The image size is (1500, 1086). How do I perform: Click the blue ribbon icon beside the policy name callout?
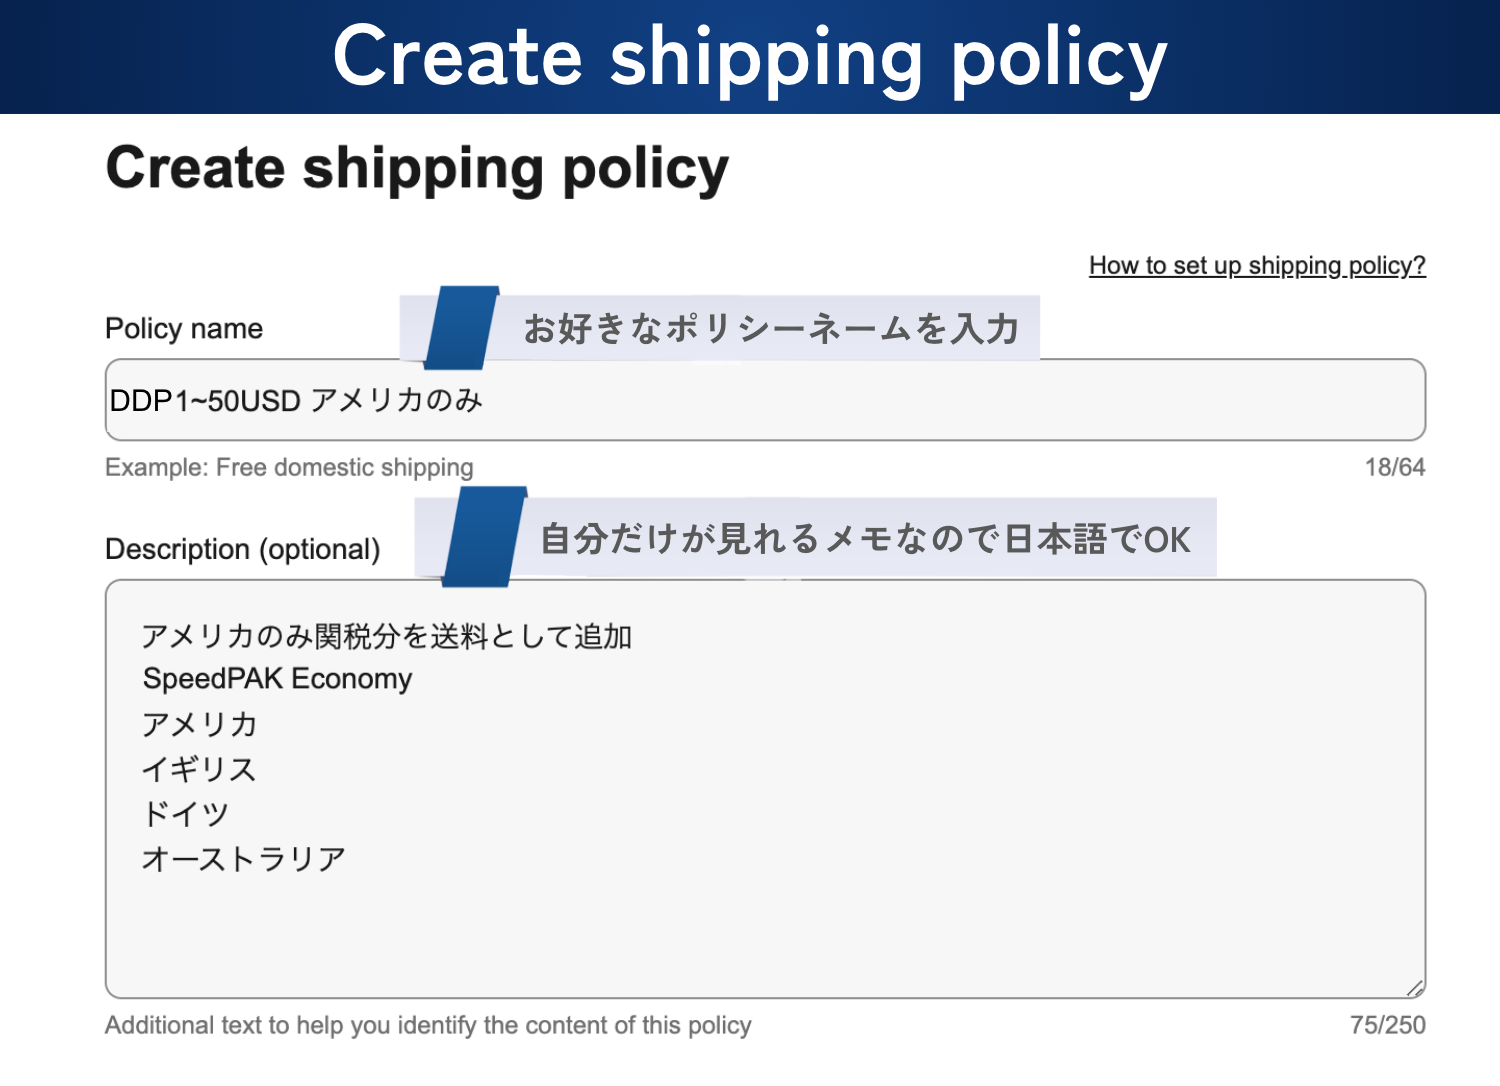click(461, 328)
